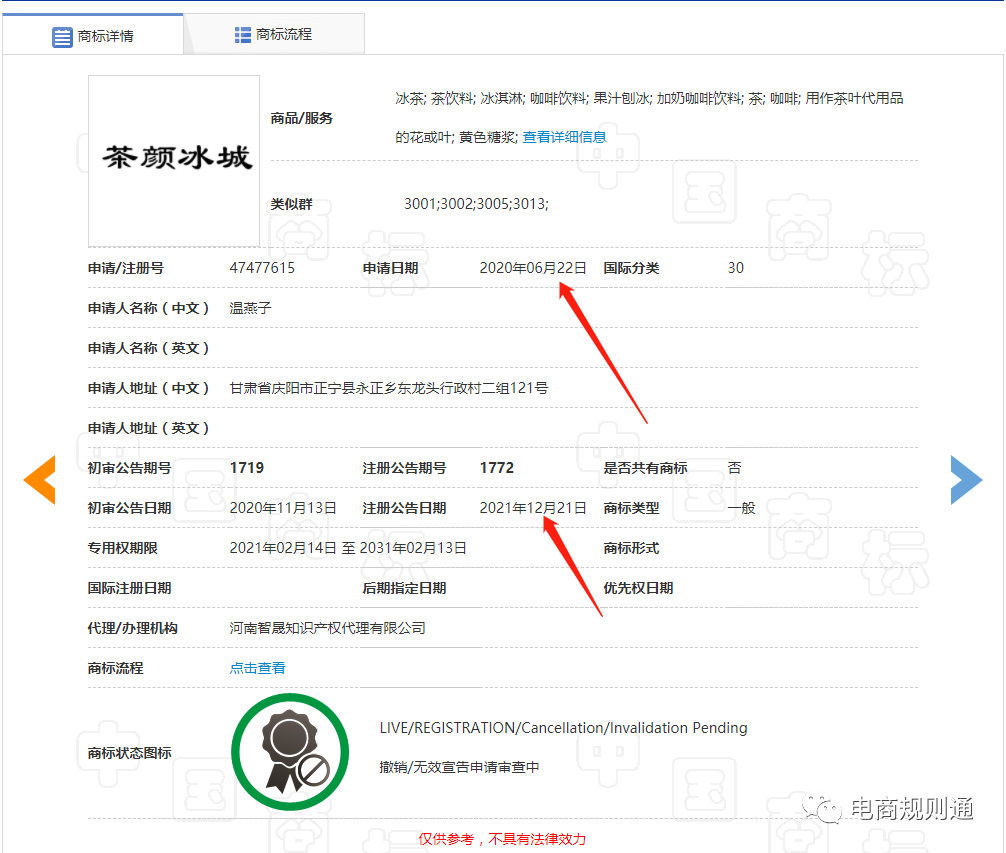Viewport: 1006px width, 853px height.
Task: Click the blue list icon beside 商标详情
Action: click(x=62, y=37)
